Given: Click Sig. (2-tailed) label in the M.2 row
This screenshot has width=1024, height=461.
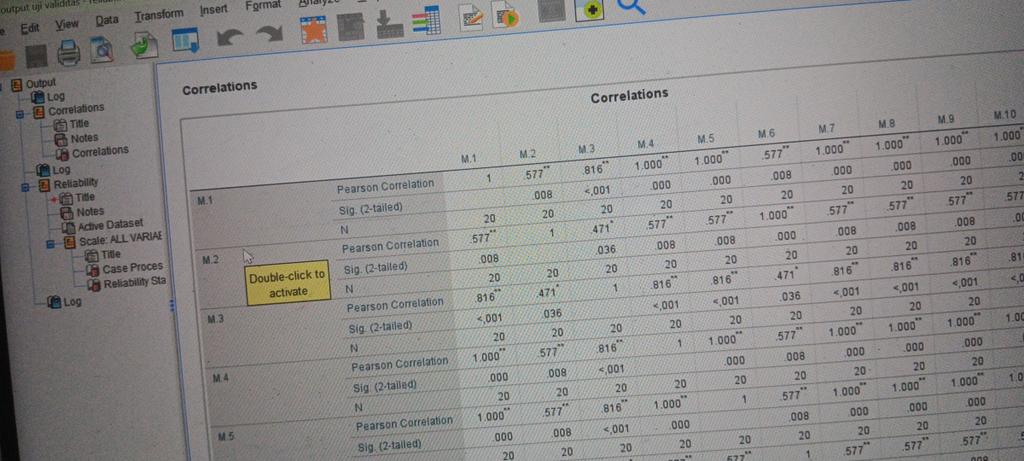Looking at the screenshot, I should coord(375,268).
